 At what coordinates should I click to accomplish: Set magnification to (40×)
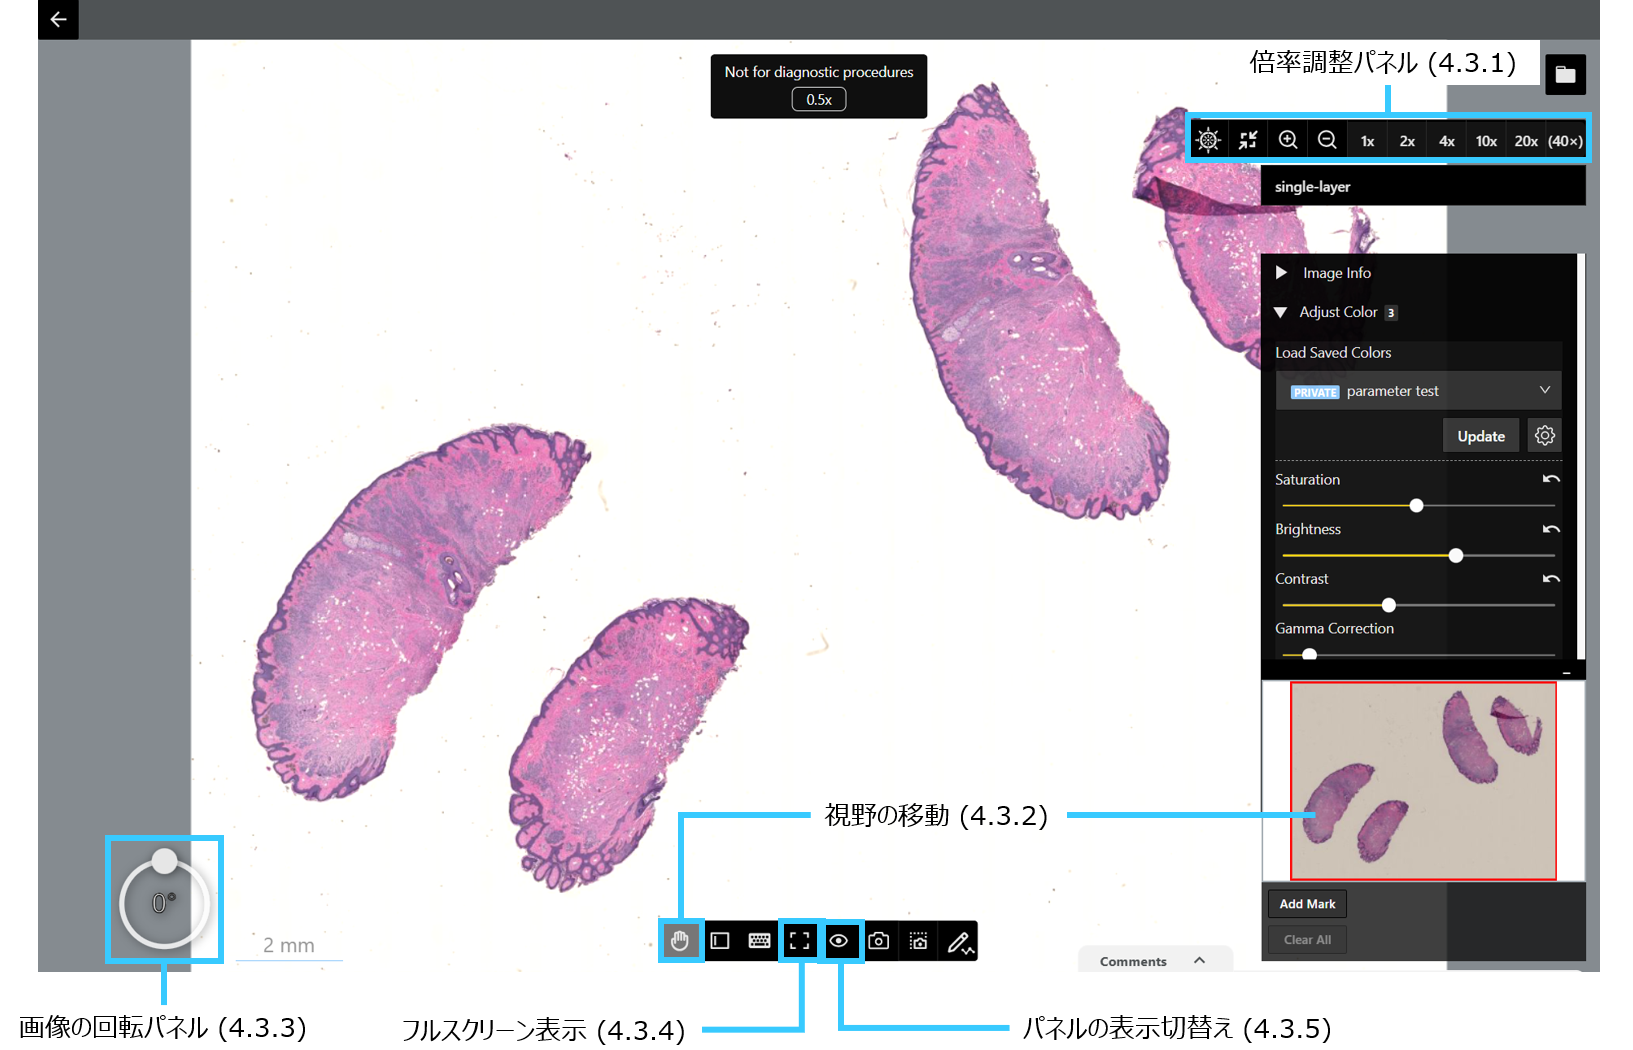(x=1565, y=141)
